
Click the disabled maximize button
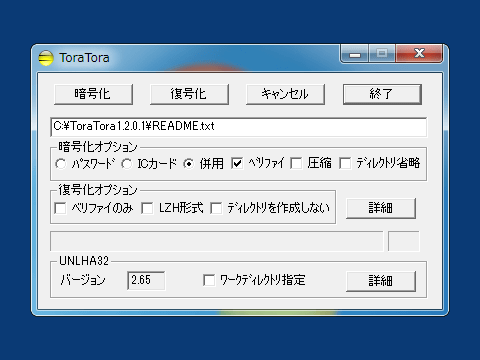tap(382, 53)
